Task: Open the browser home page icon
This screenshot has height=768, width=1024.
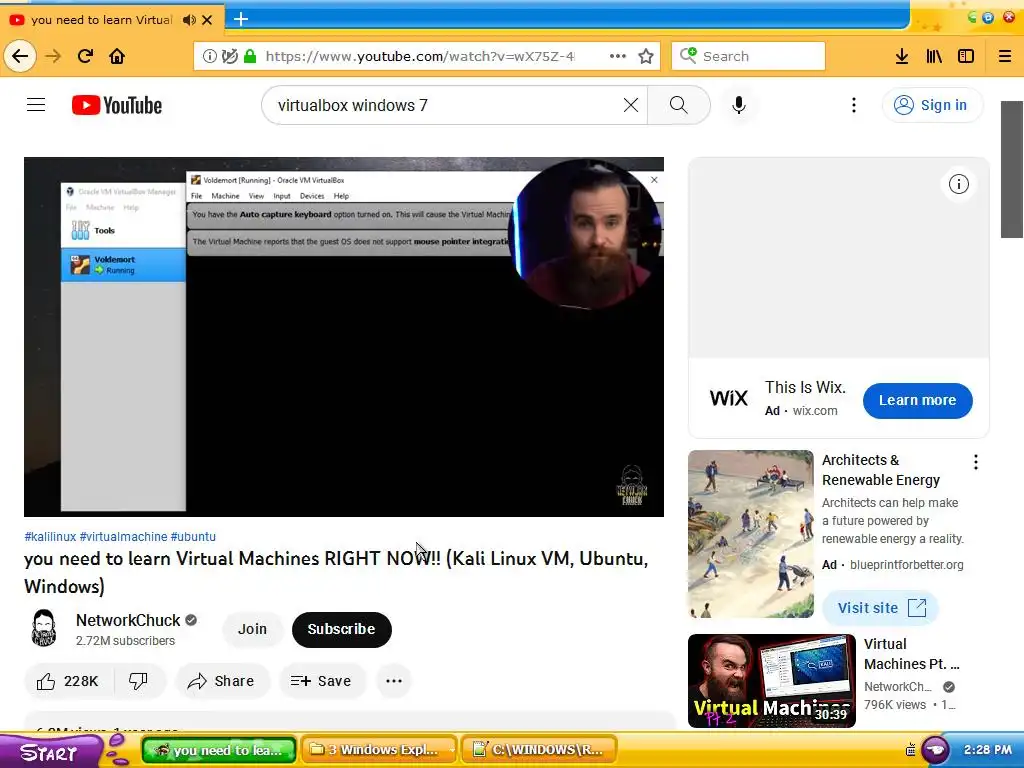Action: pos(117,56)
